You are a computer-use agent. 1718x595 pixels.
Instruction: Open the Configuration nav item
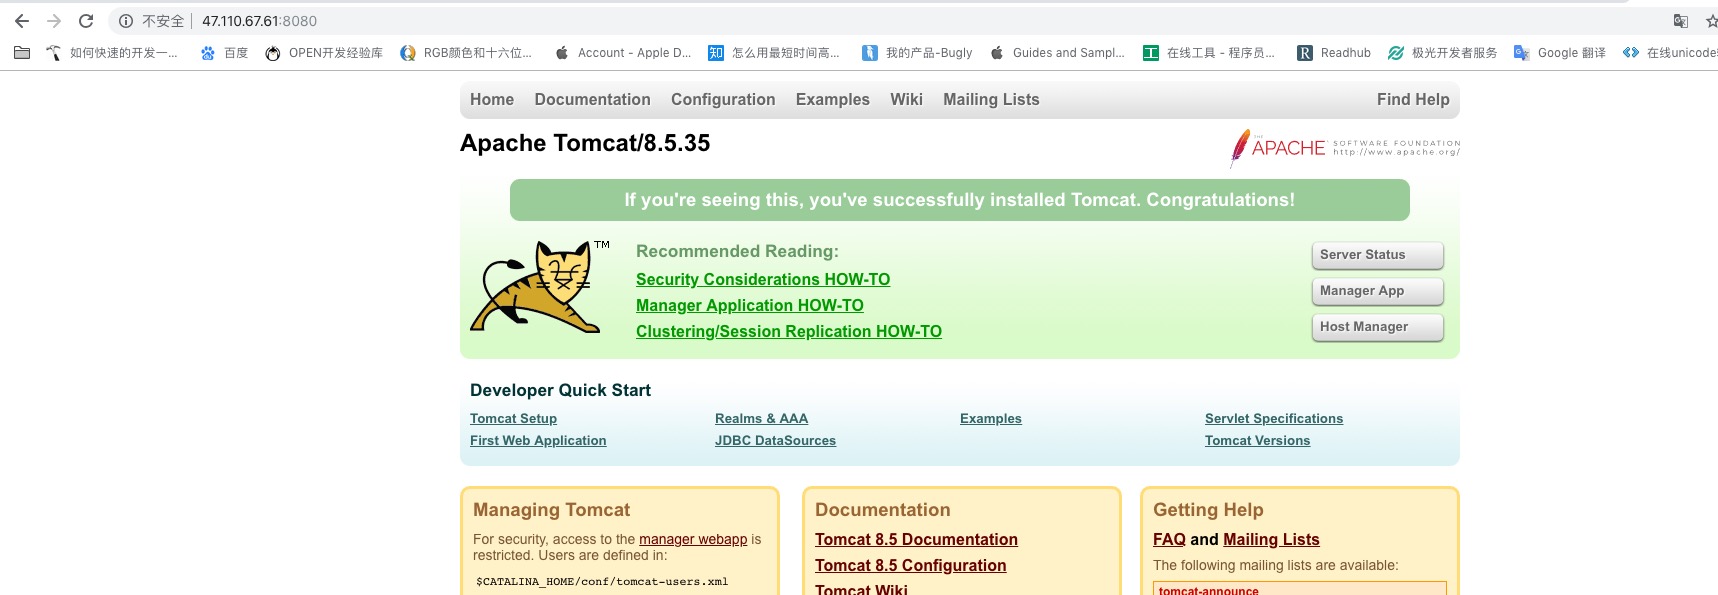pyautogui.click(x=723, y=99)
